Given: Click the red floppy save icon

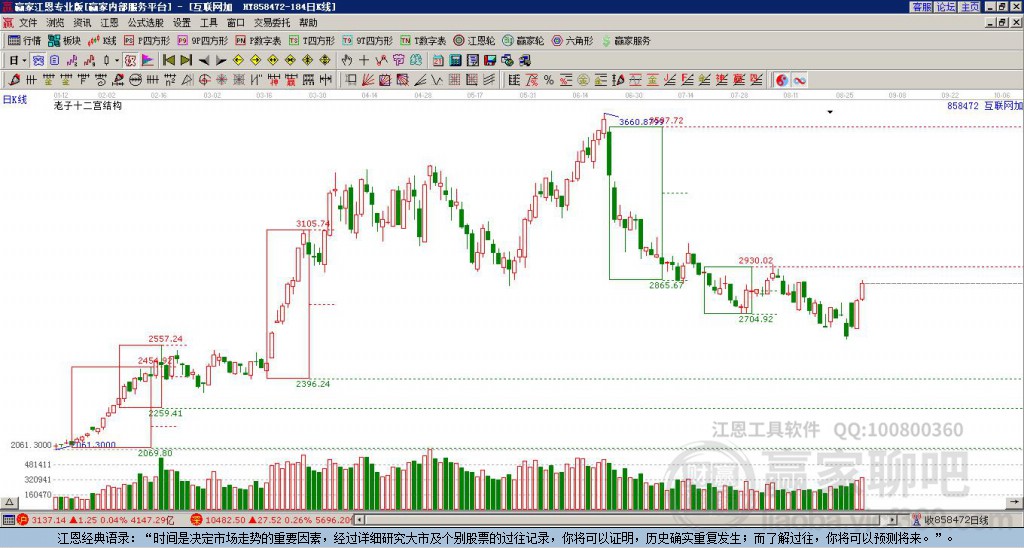Looking at the screenshot, I should [490, 61].
